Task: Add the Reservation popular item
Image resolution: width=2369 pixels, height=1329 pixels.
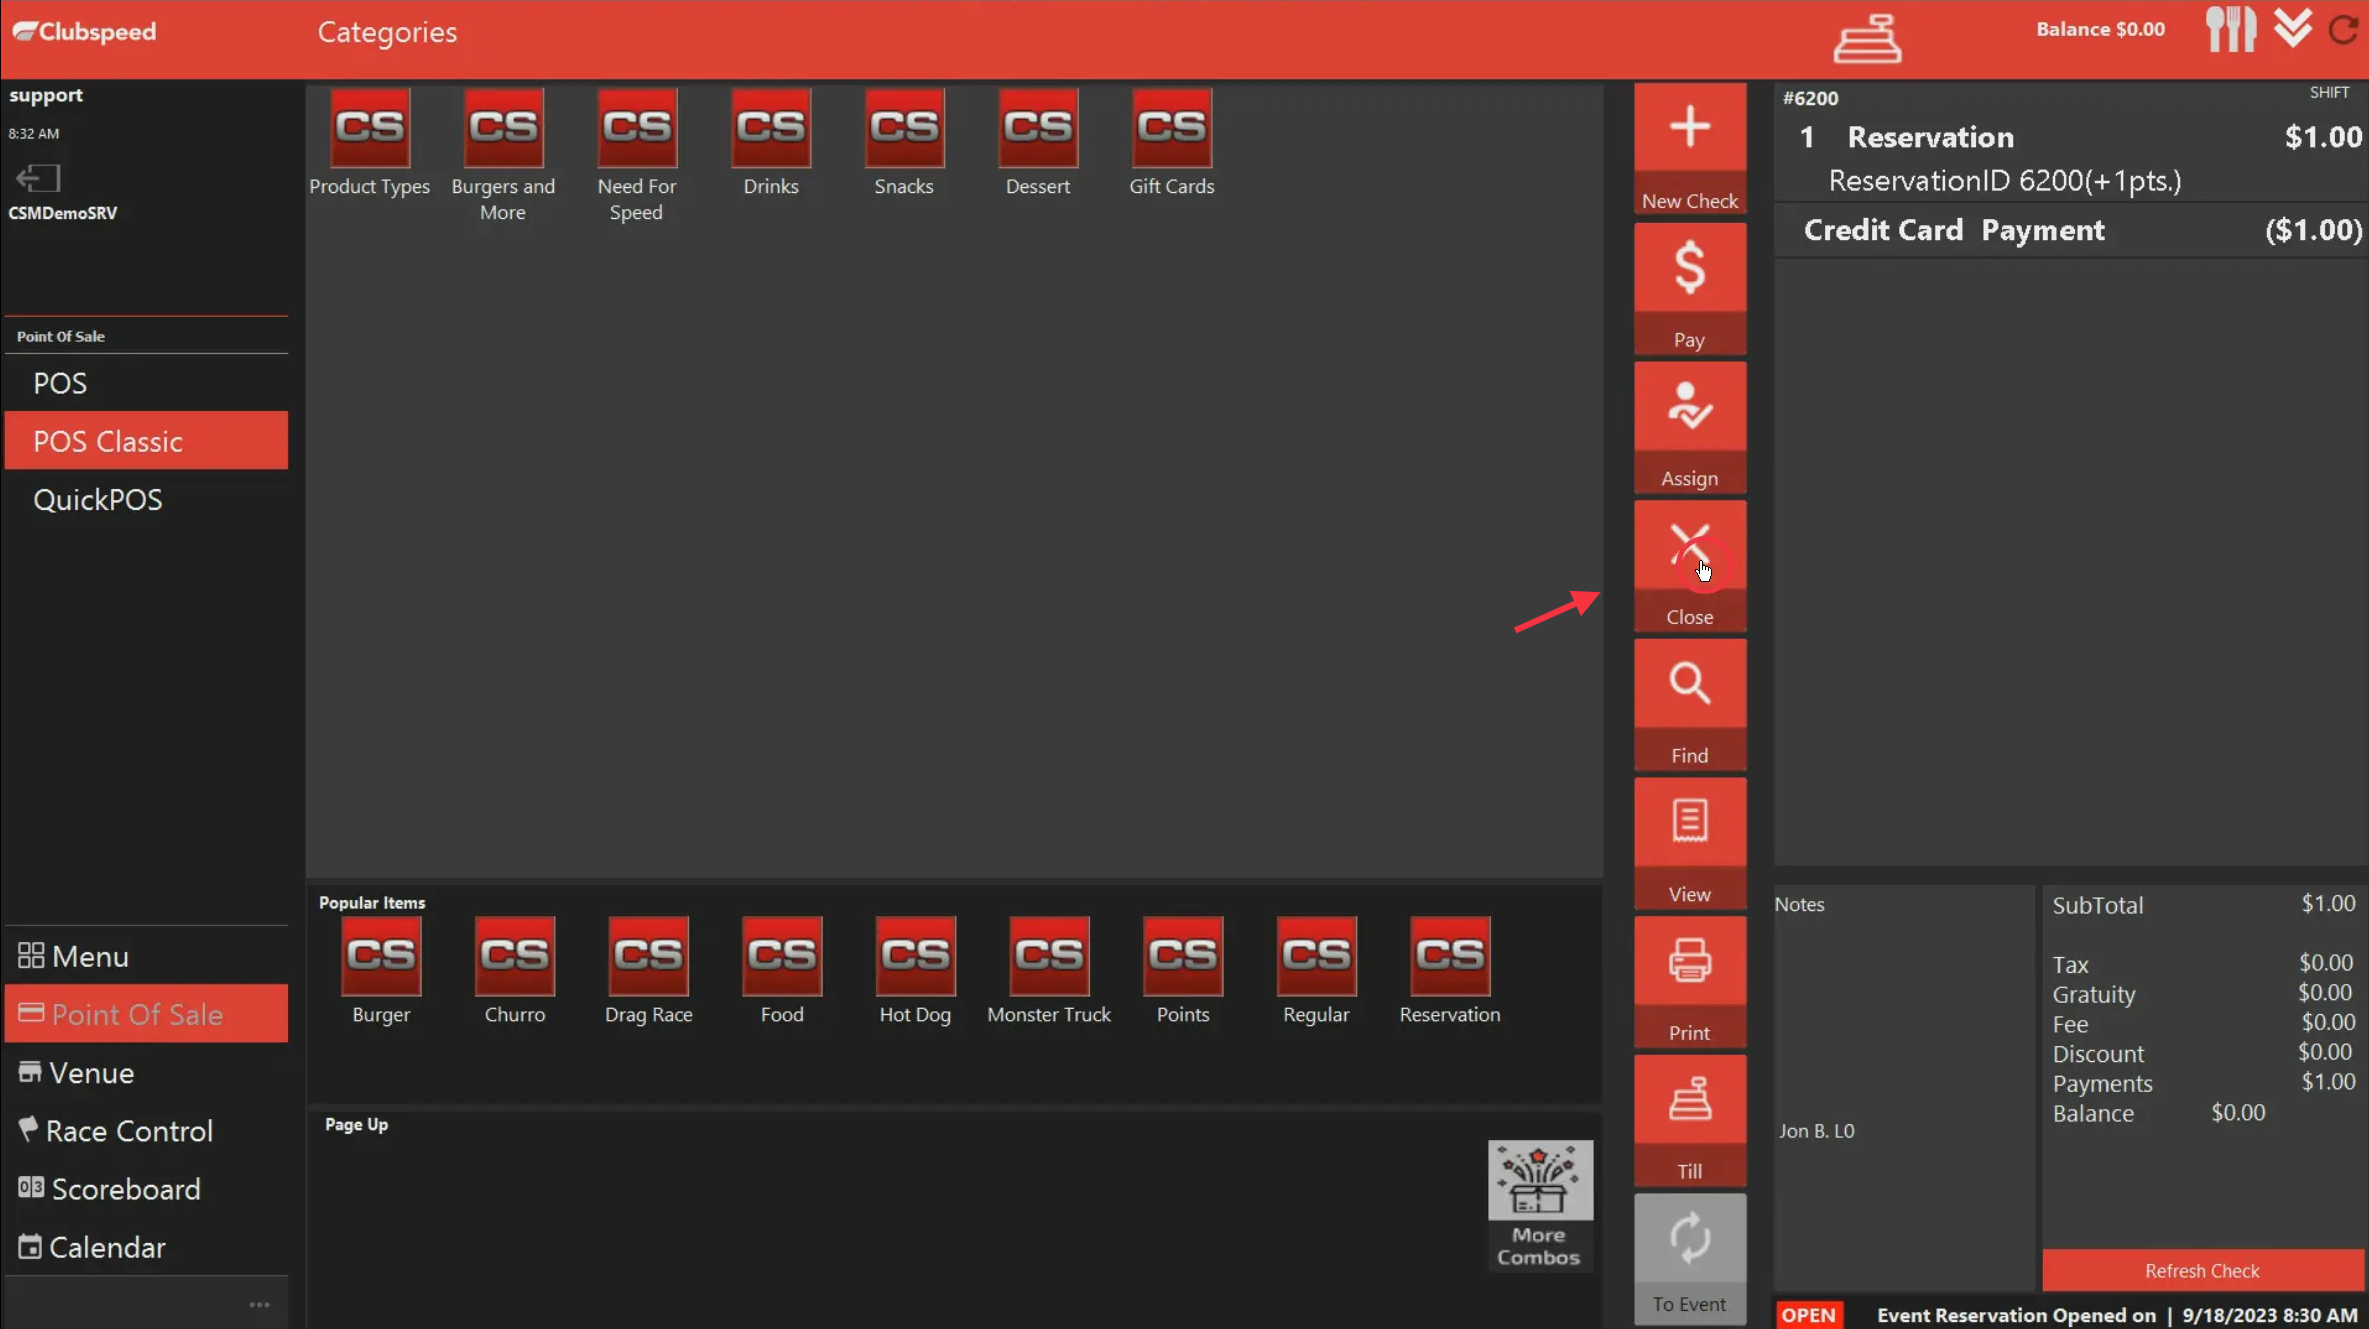Action: tap(1450, 971)
